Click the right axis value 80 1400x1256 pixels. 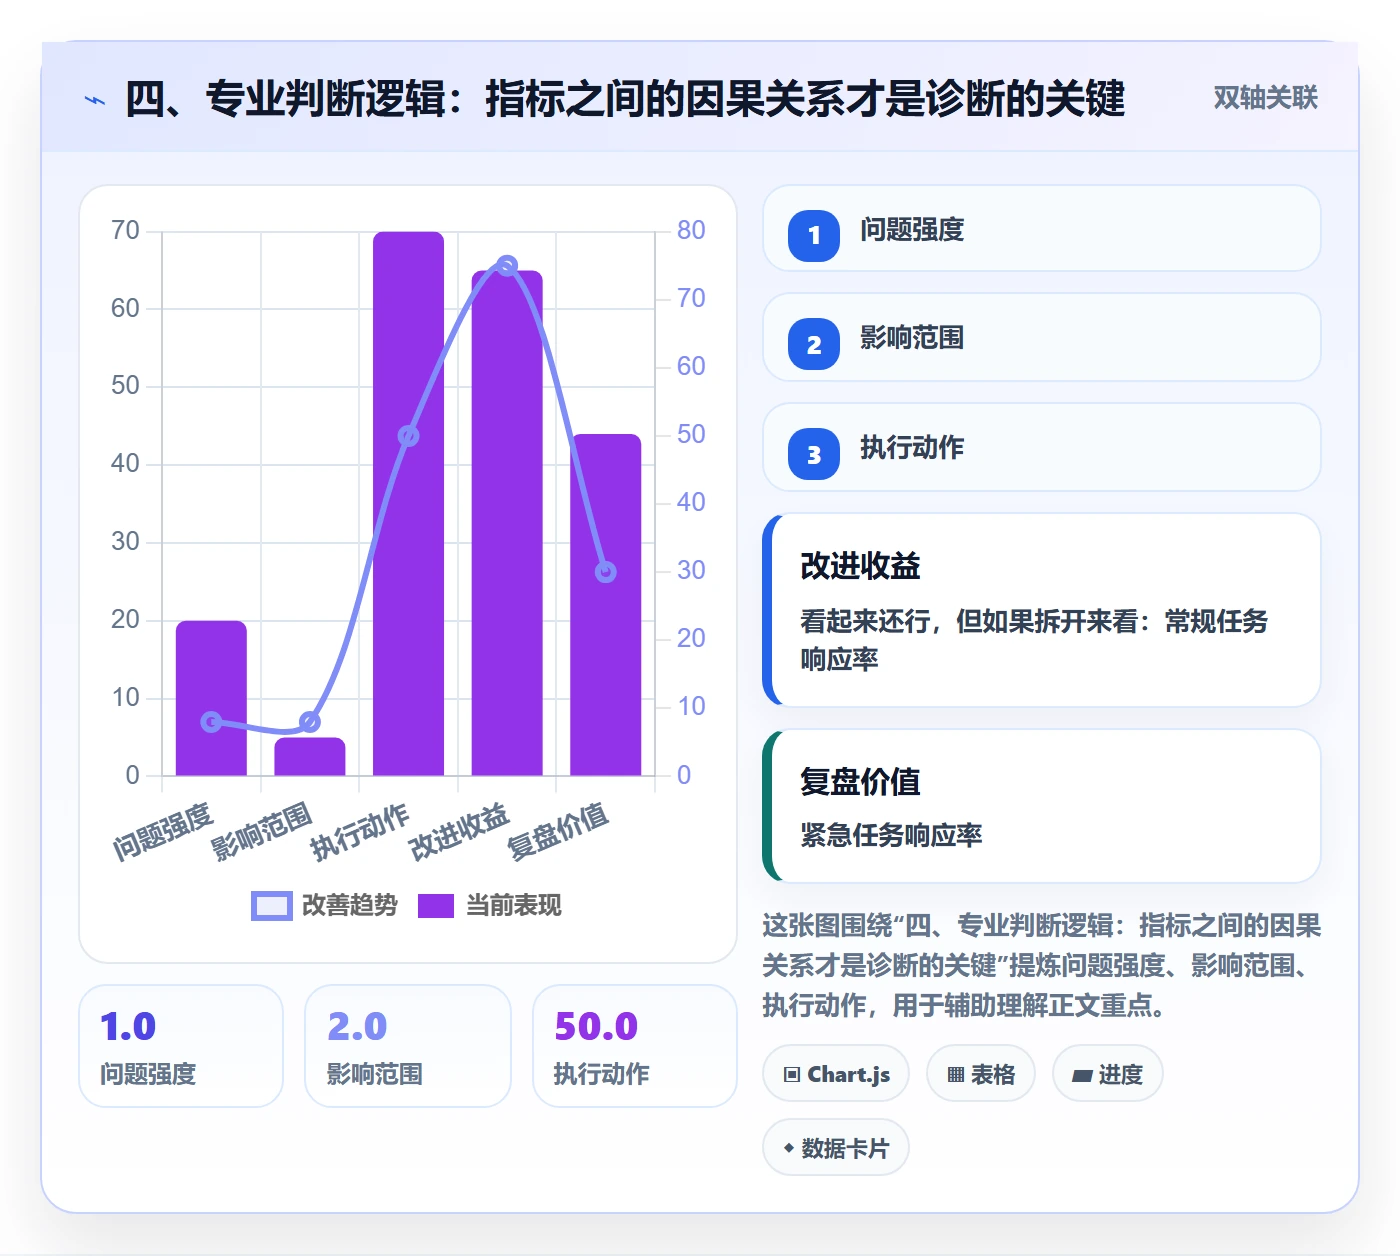691,230
